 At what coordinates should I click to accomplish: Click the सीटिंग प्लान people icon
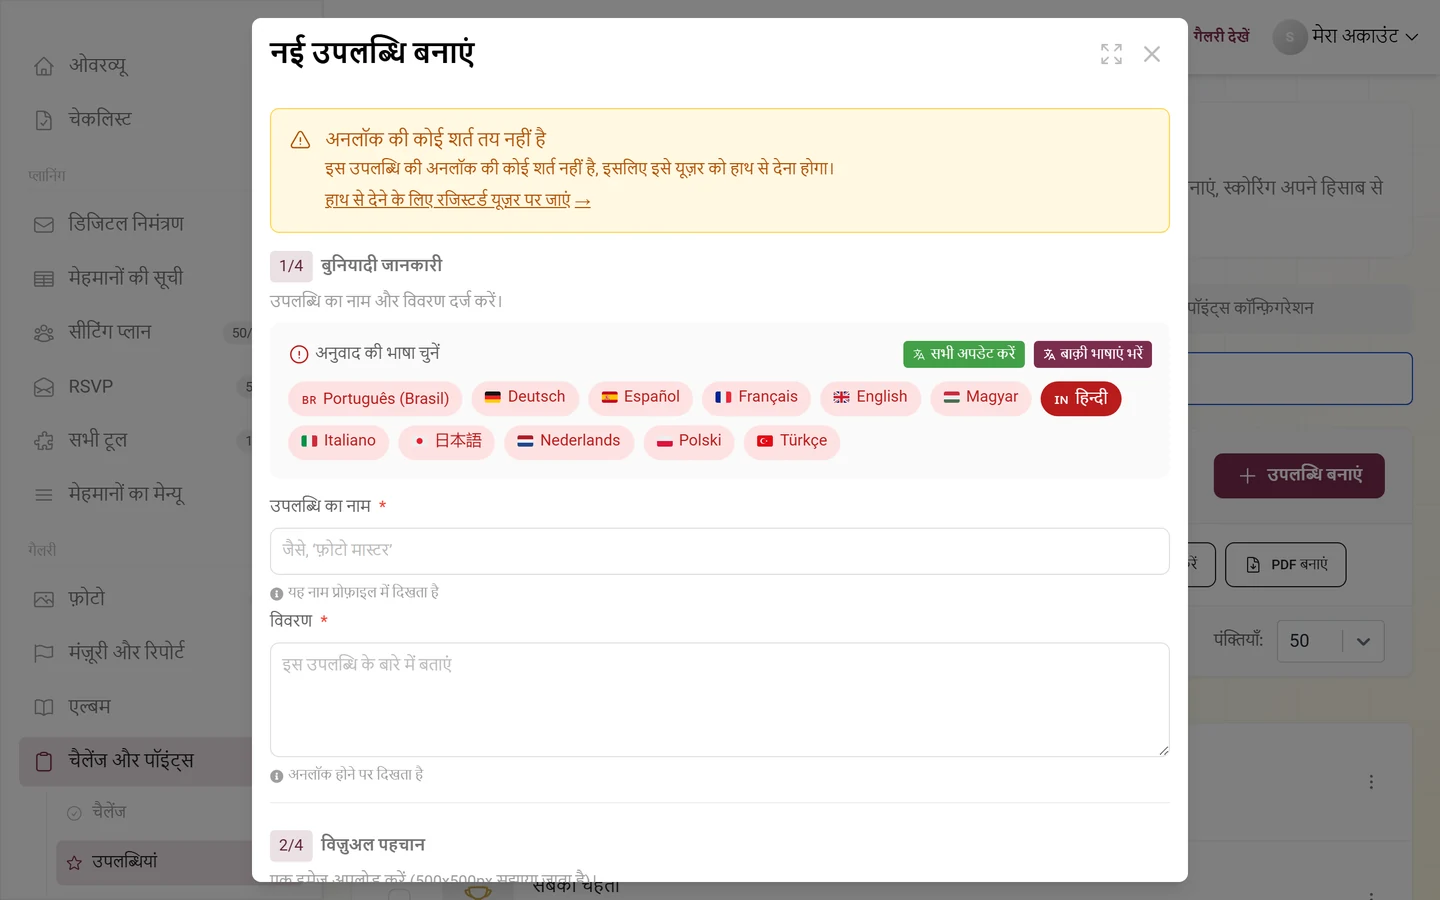pyautogui.click(x=44, y=333)
